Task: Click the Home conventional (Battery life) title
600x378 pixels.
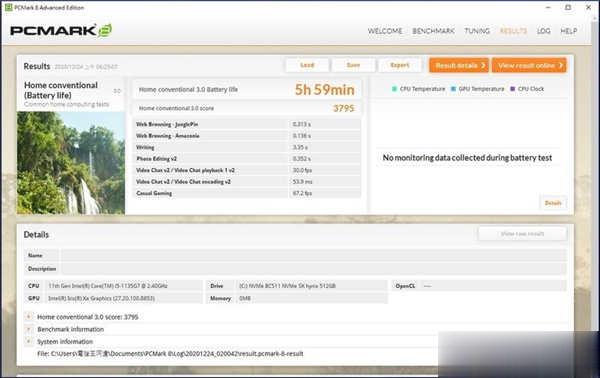Action: point(60,90)
